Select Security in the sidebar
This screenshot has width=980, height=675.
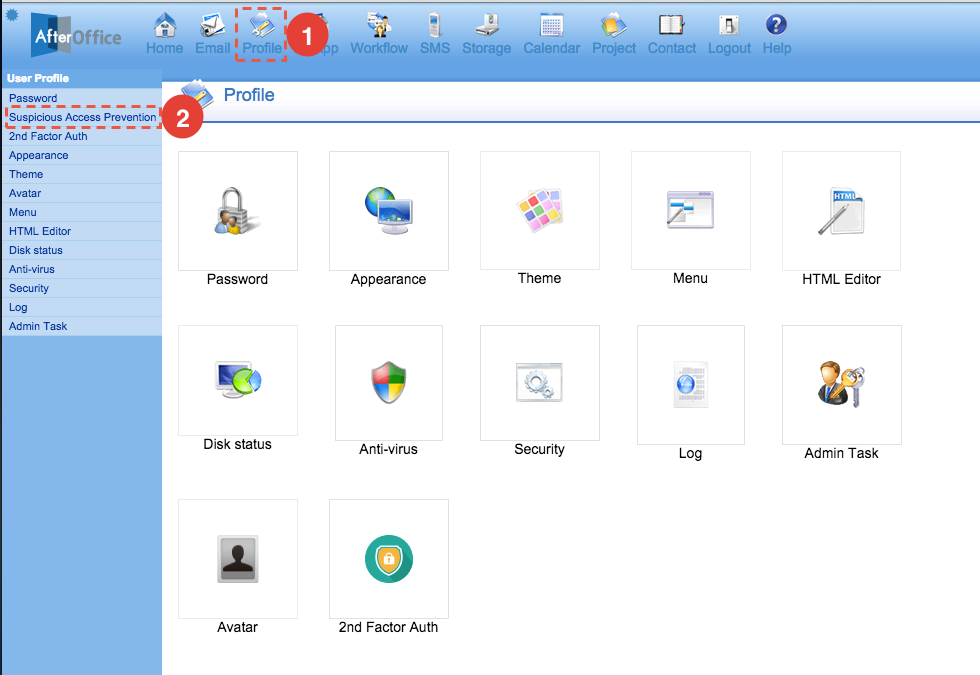(x=82, y=288)
